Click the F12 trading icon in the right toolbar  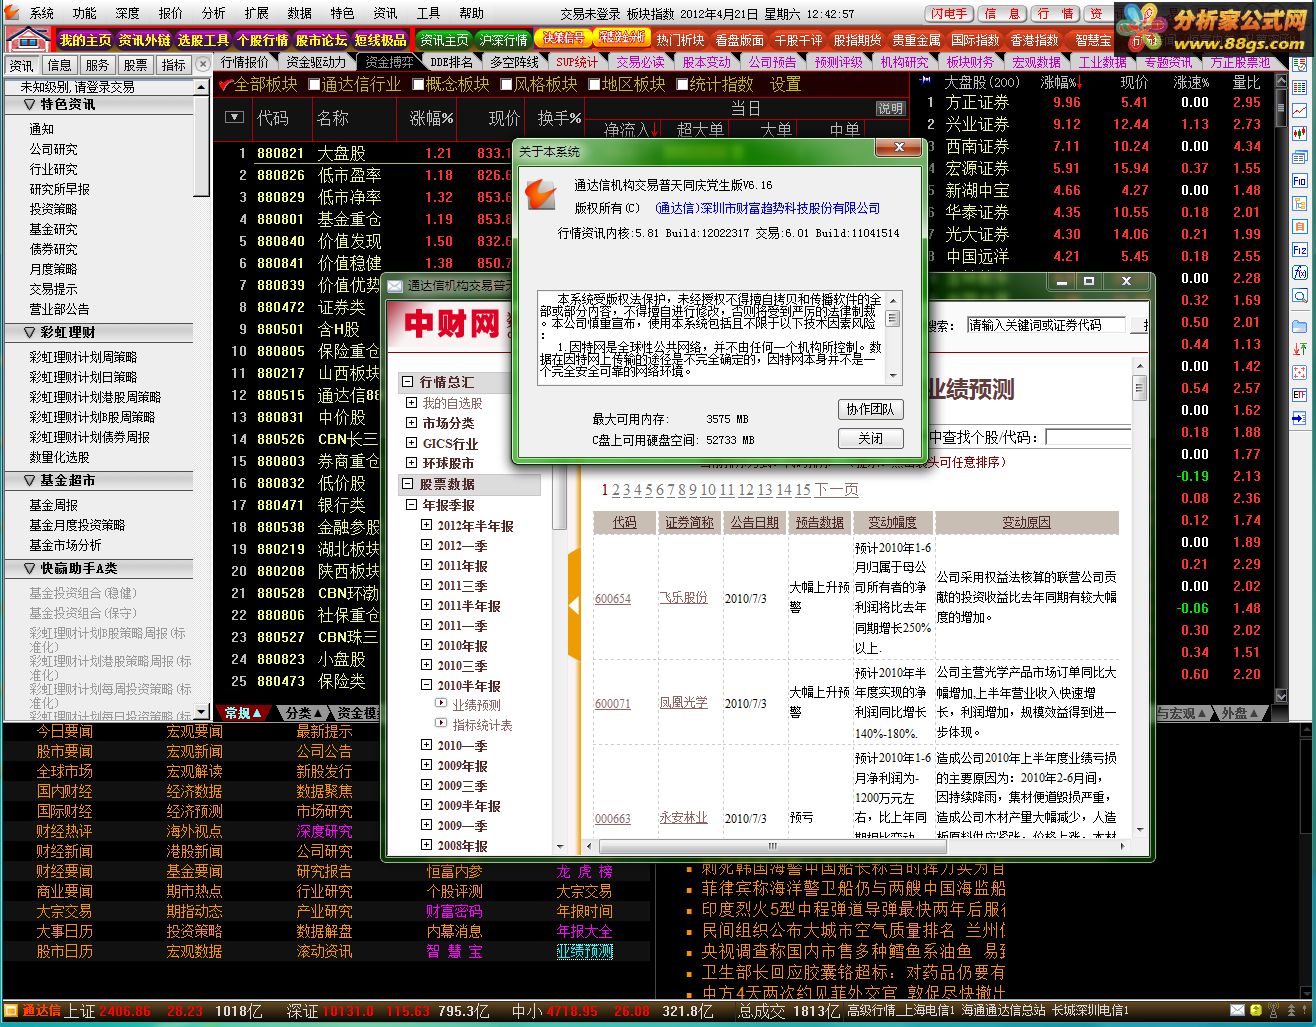(x=1300, y=250)
